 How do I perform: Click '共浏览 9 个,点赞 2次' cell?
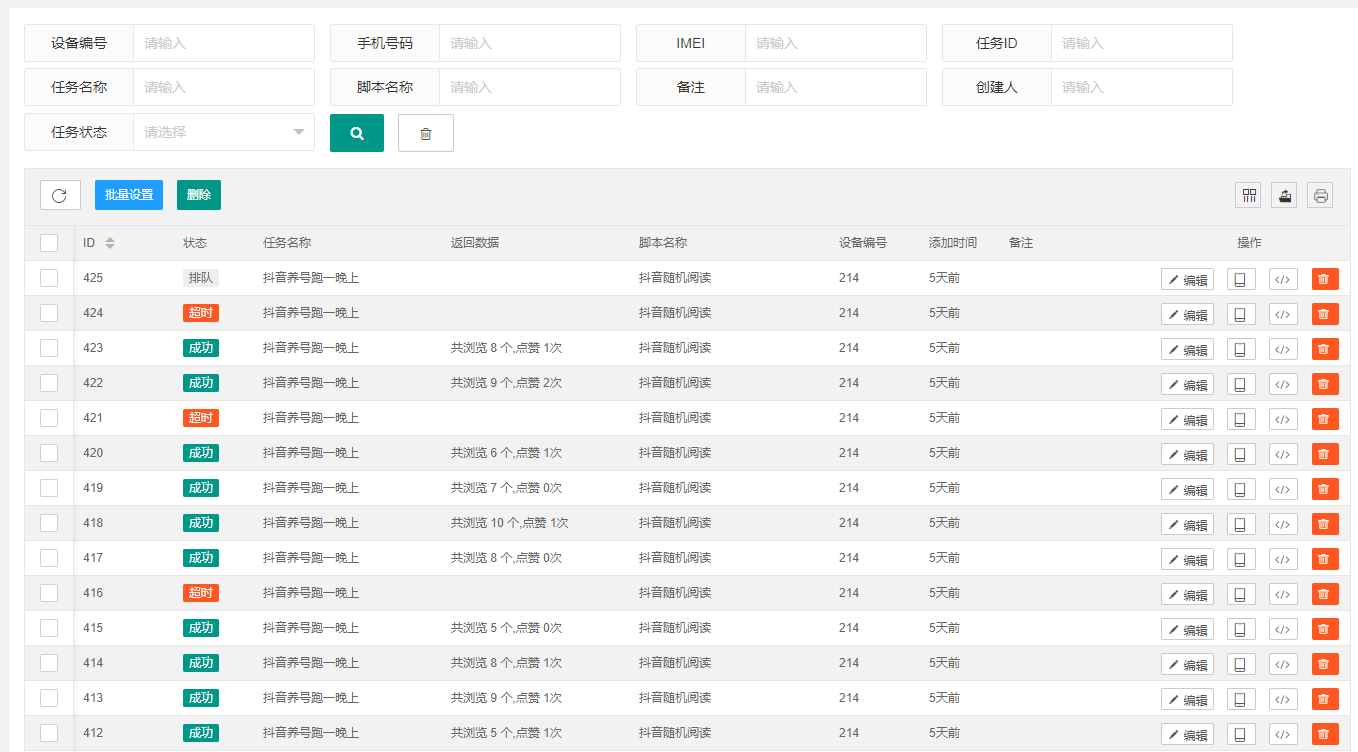pos(506,383)
